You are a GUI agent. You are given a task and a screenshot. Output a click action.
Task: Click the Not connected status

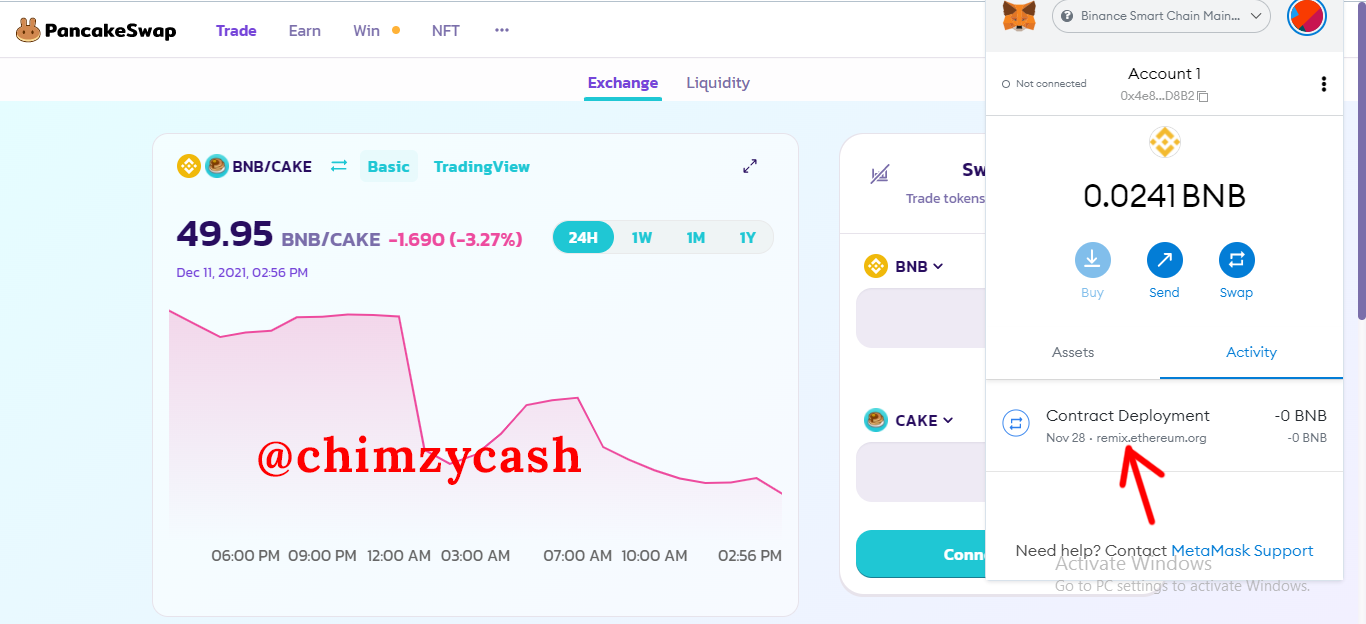pos(1044,84)
